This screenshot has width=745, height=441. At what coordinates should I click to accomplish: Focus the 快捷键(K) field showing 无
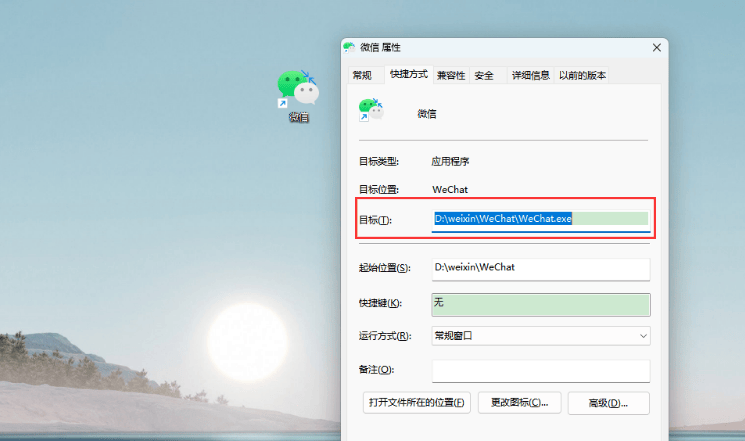(x=541, y=305)
